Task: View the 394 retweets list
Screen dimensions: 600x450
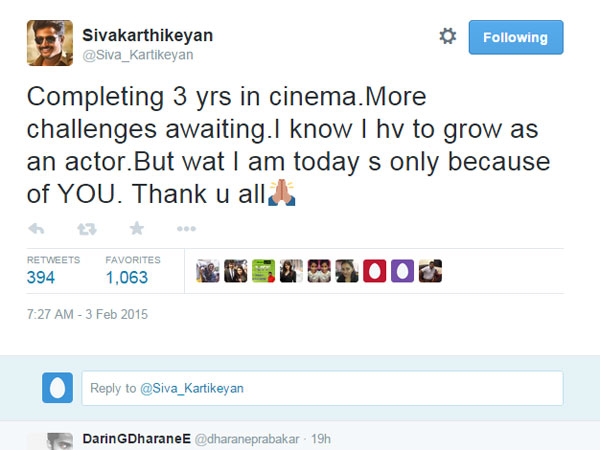Action: [41, 277]
